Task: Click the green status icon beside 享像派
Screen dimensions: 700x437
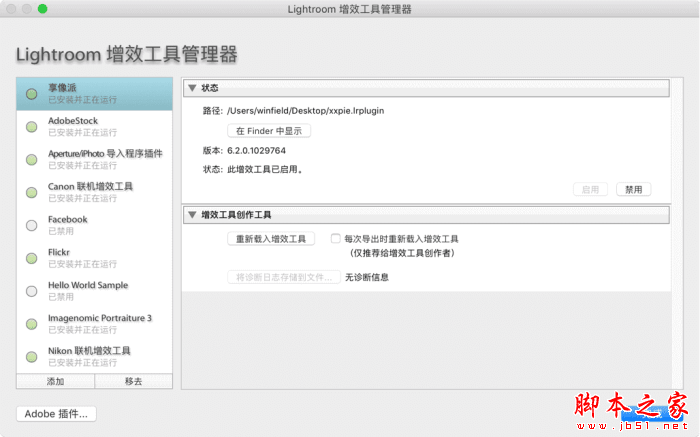Action: pyautogui.click(x=32, y=94)
